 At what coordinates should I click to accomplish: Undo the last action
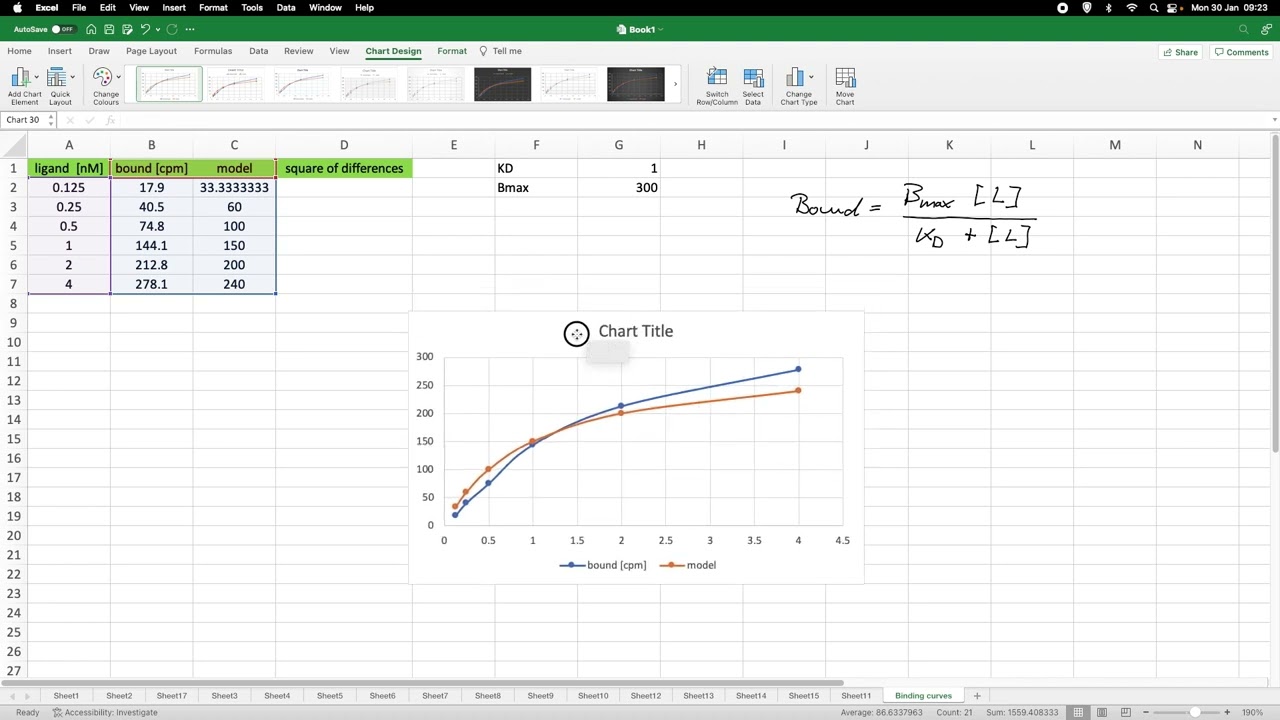145,29
